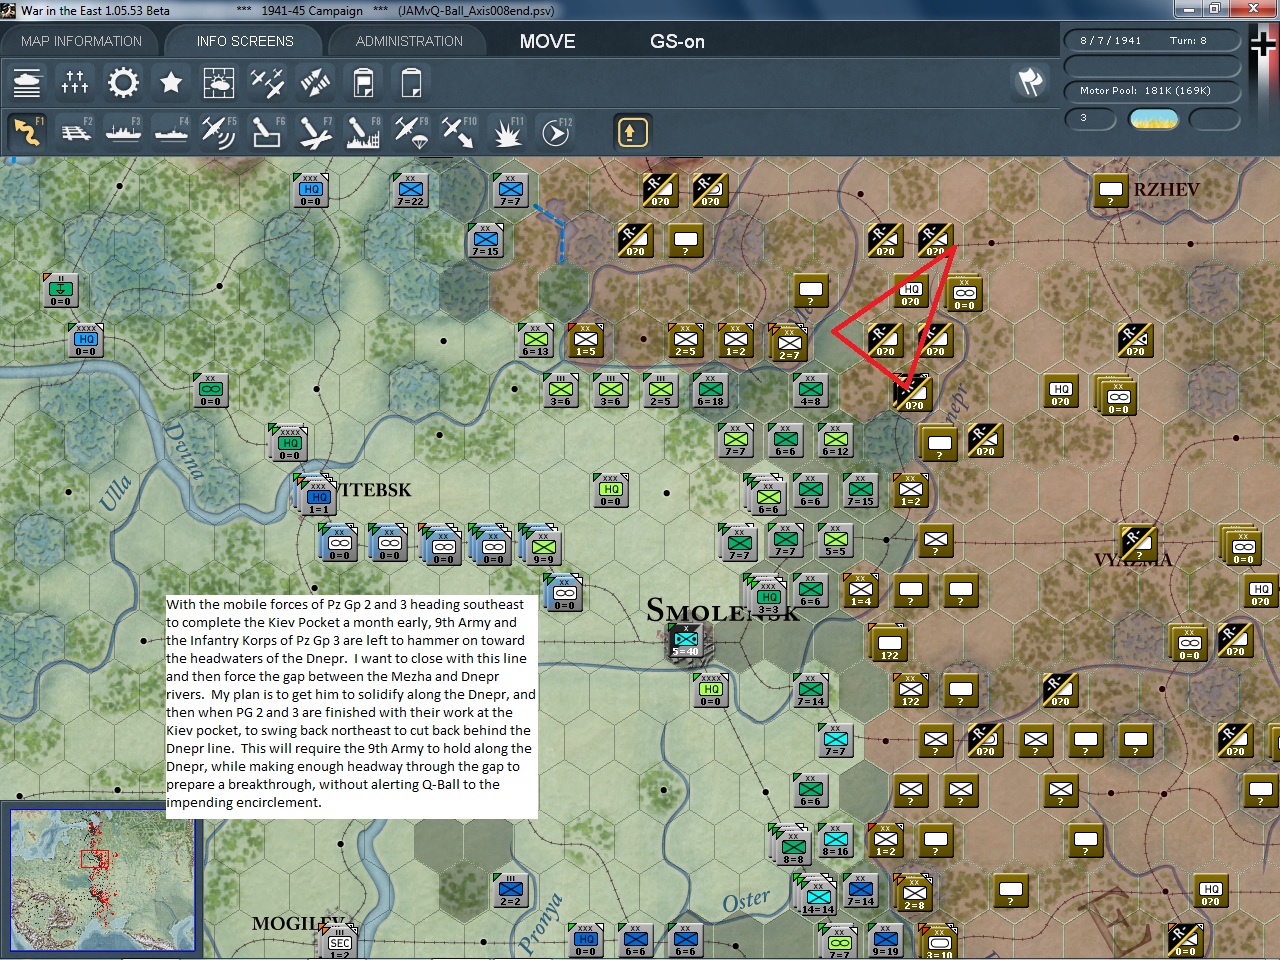Click the MOVE mode label
This screenshot has width=1280, height=960.
(x=547, y=41)
